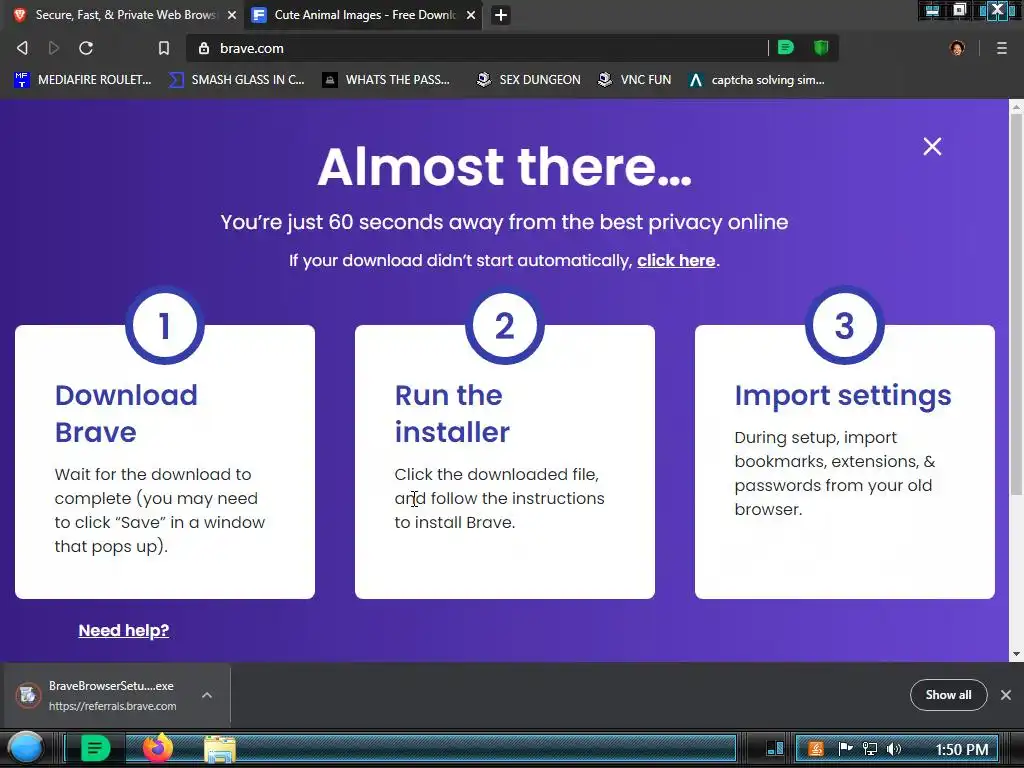Close the Secure, Fast & Private Web Browser tab

coord(232,15)
